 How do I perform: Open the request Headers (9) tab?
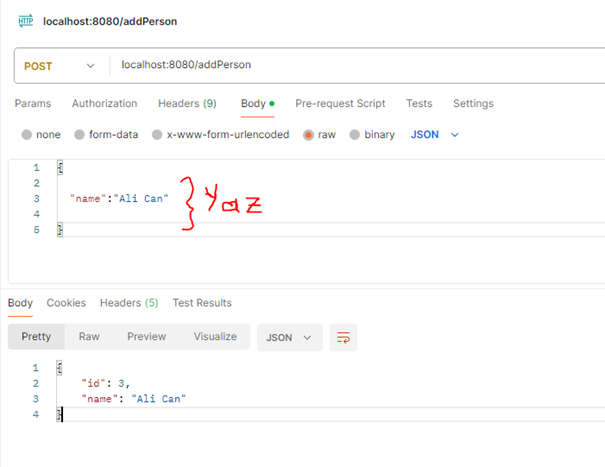[x=187, y=103]
